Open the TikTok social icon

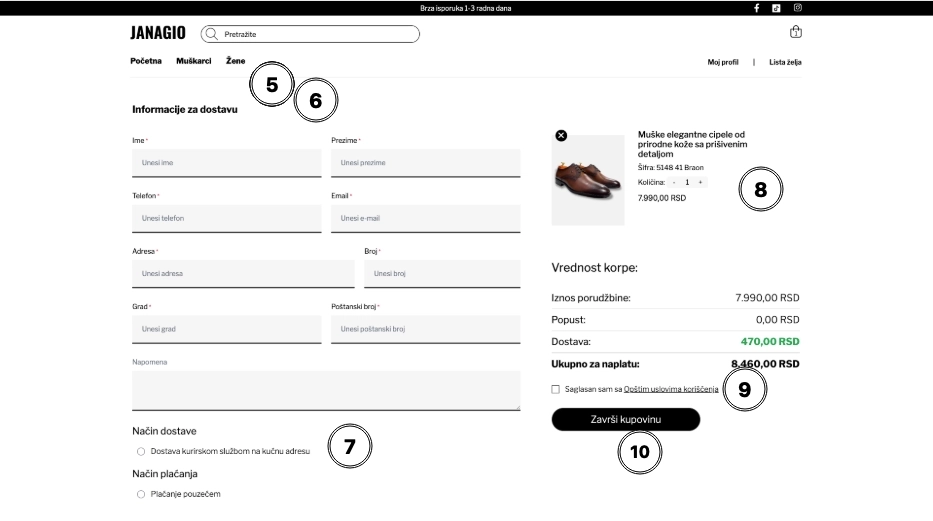pyautogui.click(x=776, y=8)
